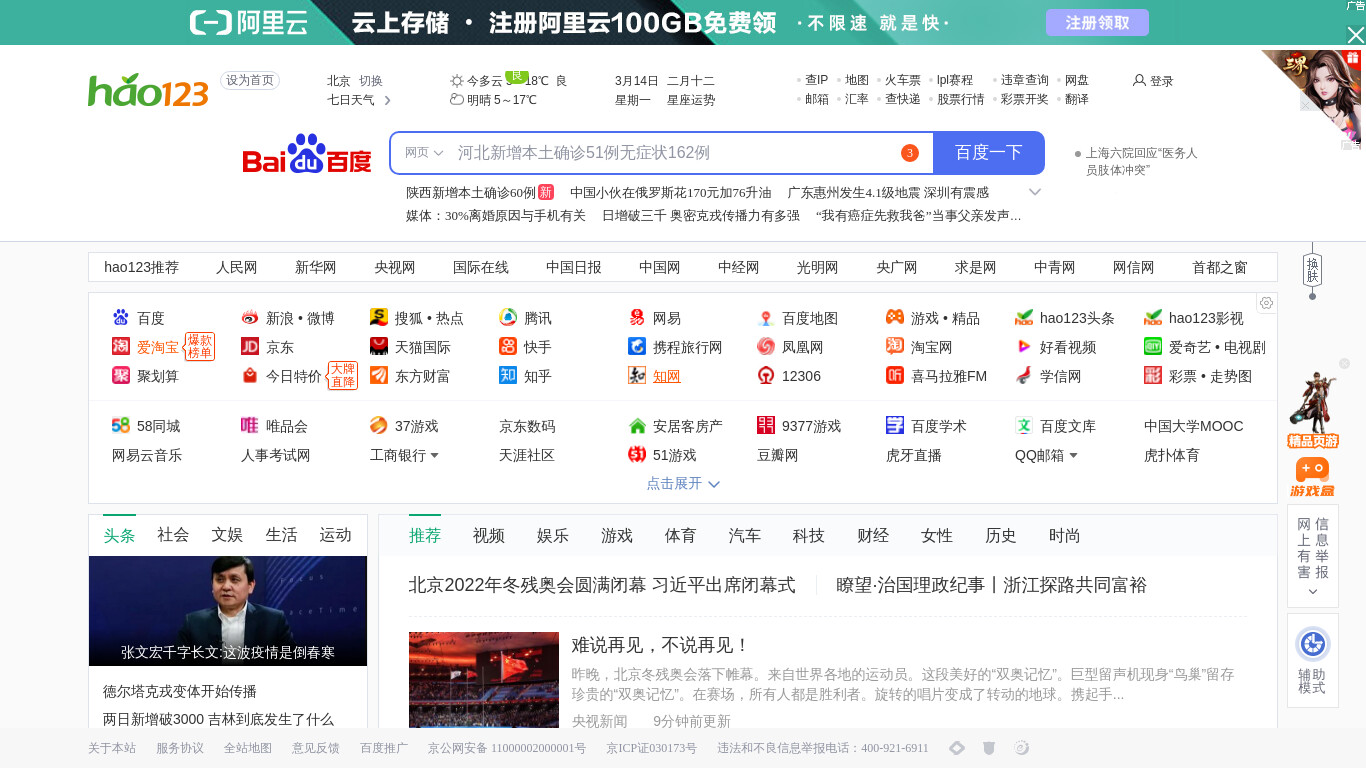
Task: Click the 注册领取 banner button
Action: [x=1097, y=22]
